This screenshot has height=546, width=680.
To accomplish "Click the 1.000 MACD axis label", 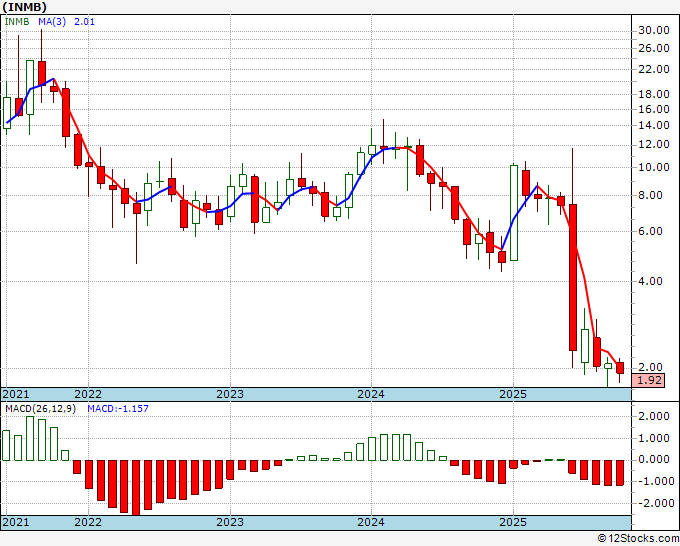I will [x=654, y=438].
